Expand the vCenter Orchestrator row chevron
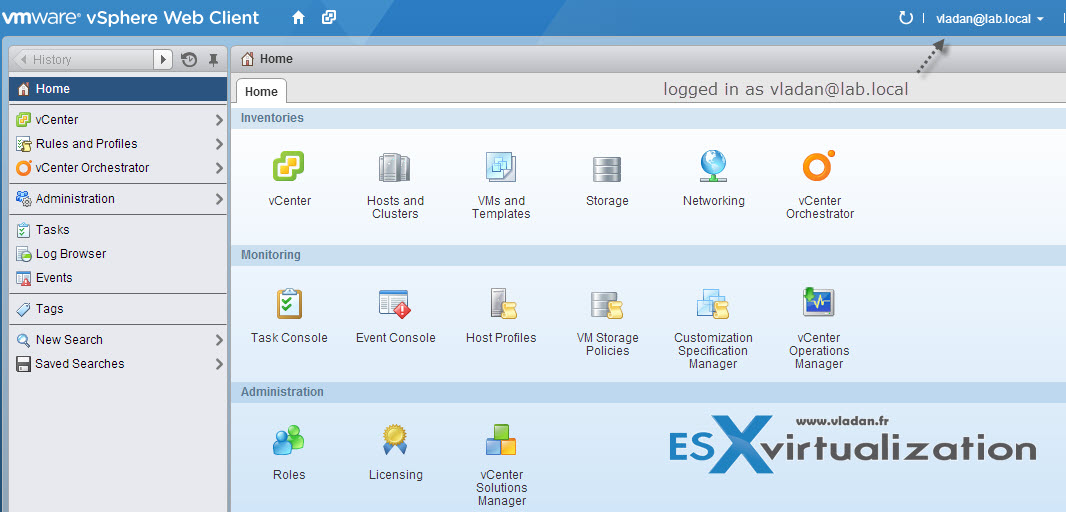The height and width of the screenshot is (512, 1066). point(219,168)
